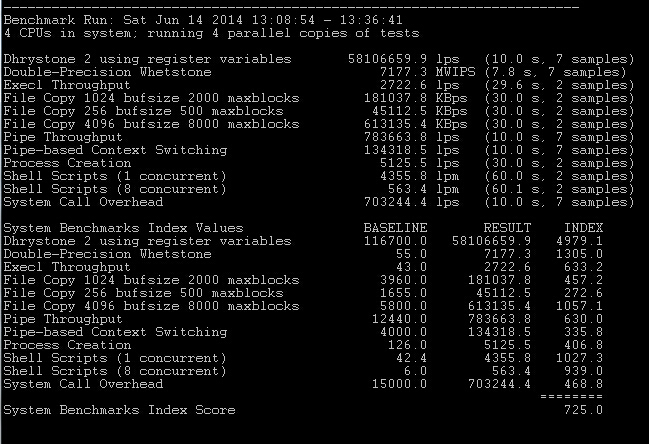Click Execl Throughput index 633.2

tap(584, 267)
